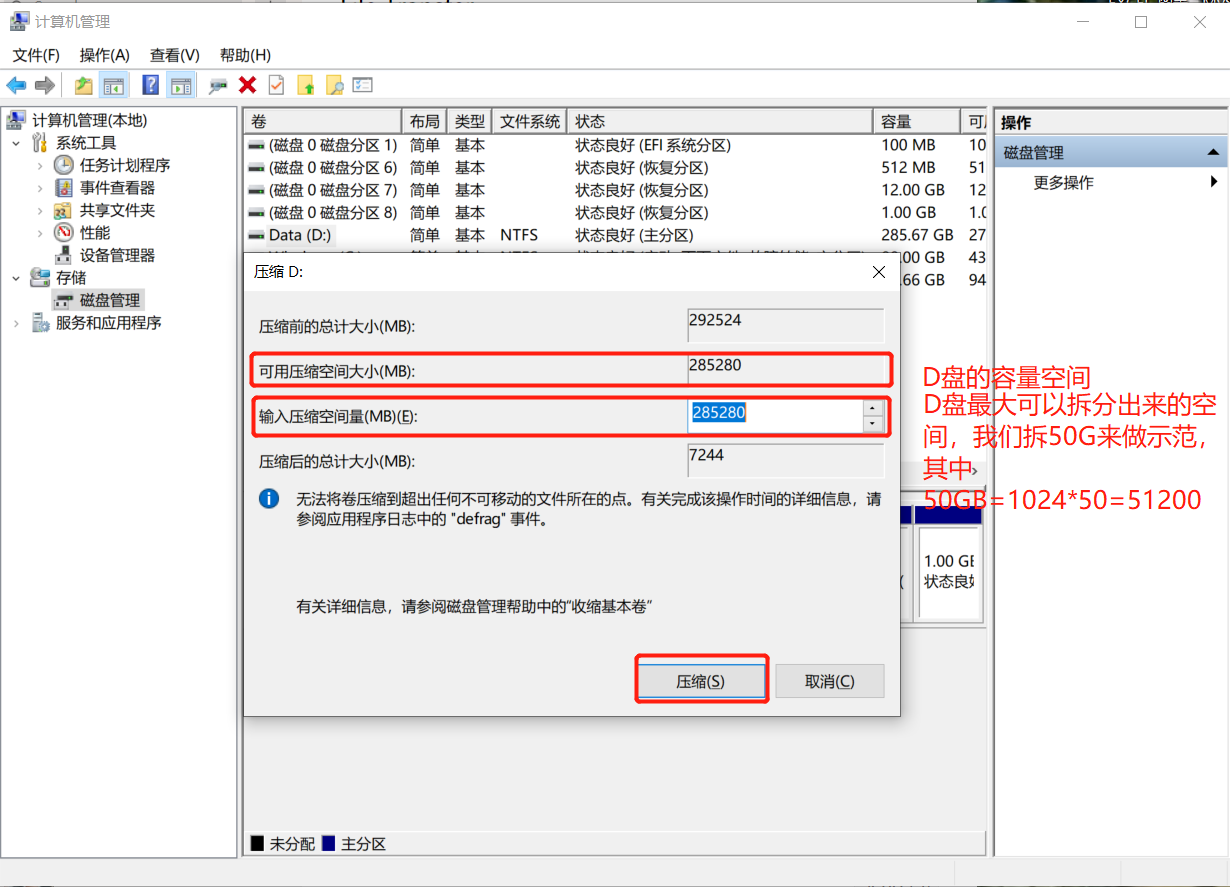The width and height of the screenshot is (1230, 887).
Task: Click the page-with-checkmark properties toolbar icon
Action: [x=276, y=86]
